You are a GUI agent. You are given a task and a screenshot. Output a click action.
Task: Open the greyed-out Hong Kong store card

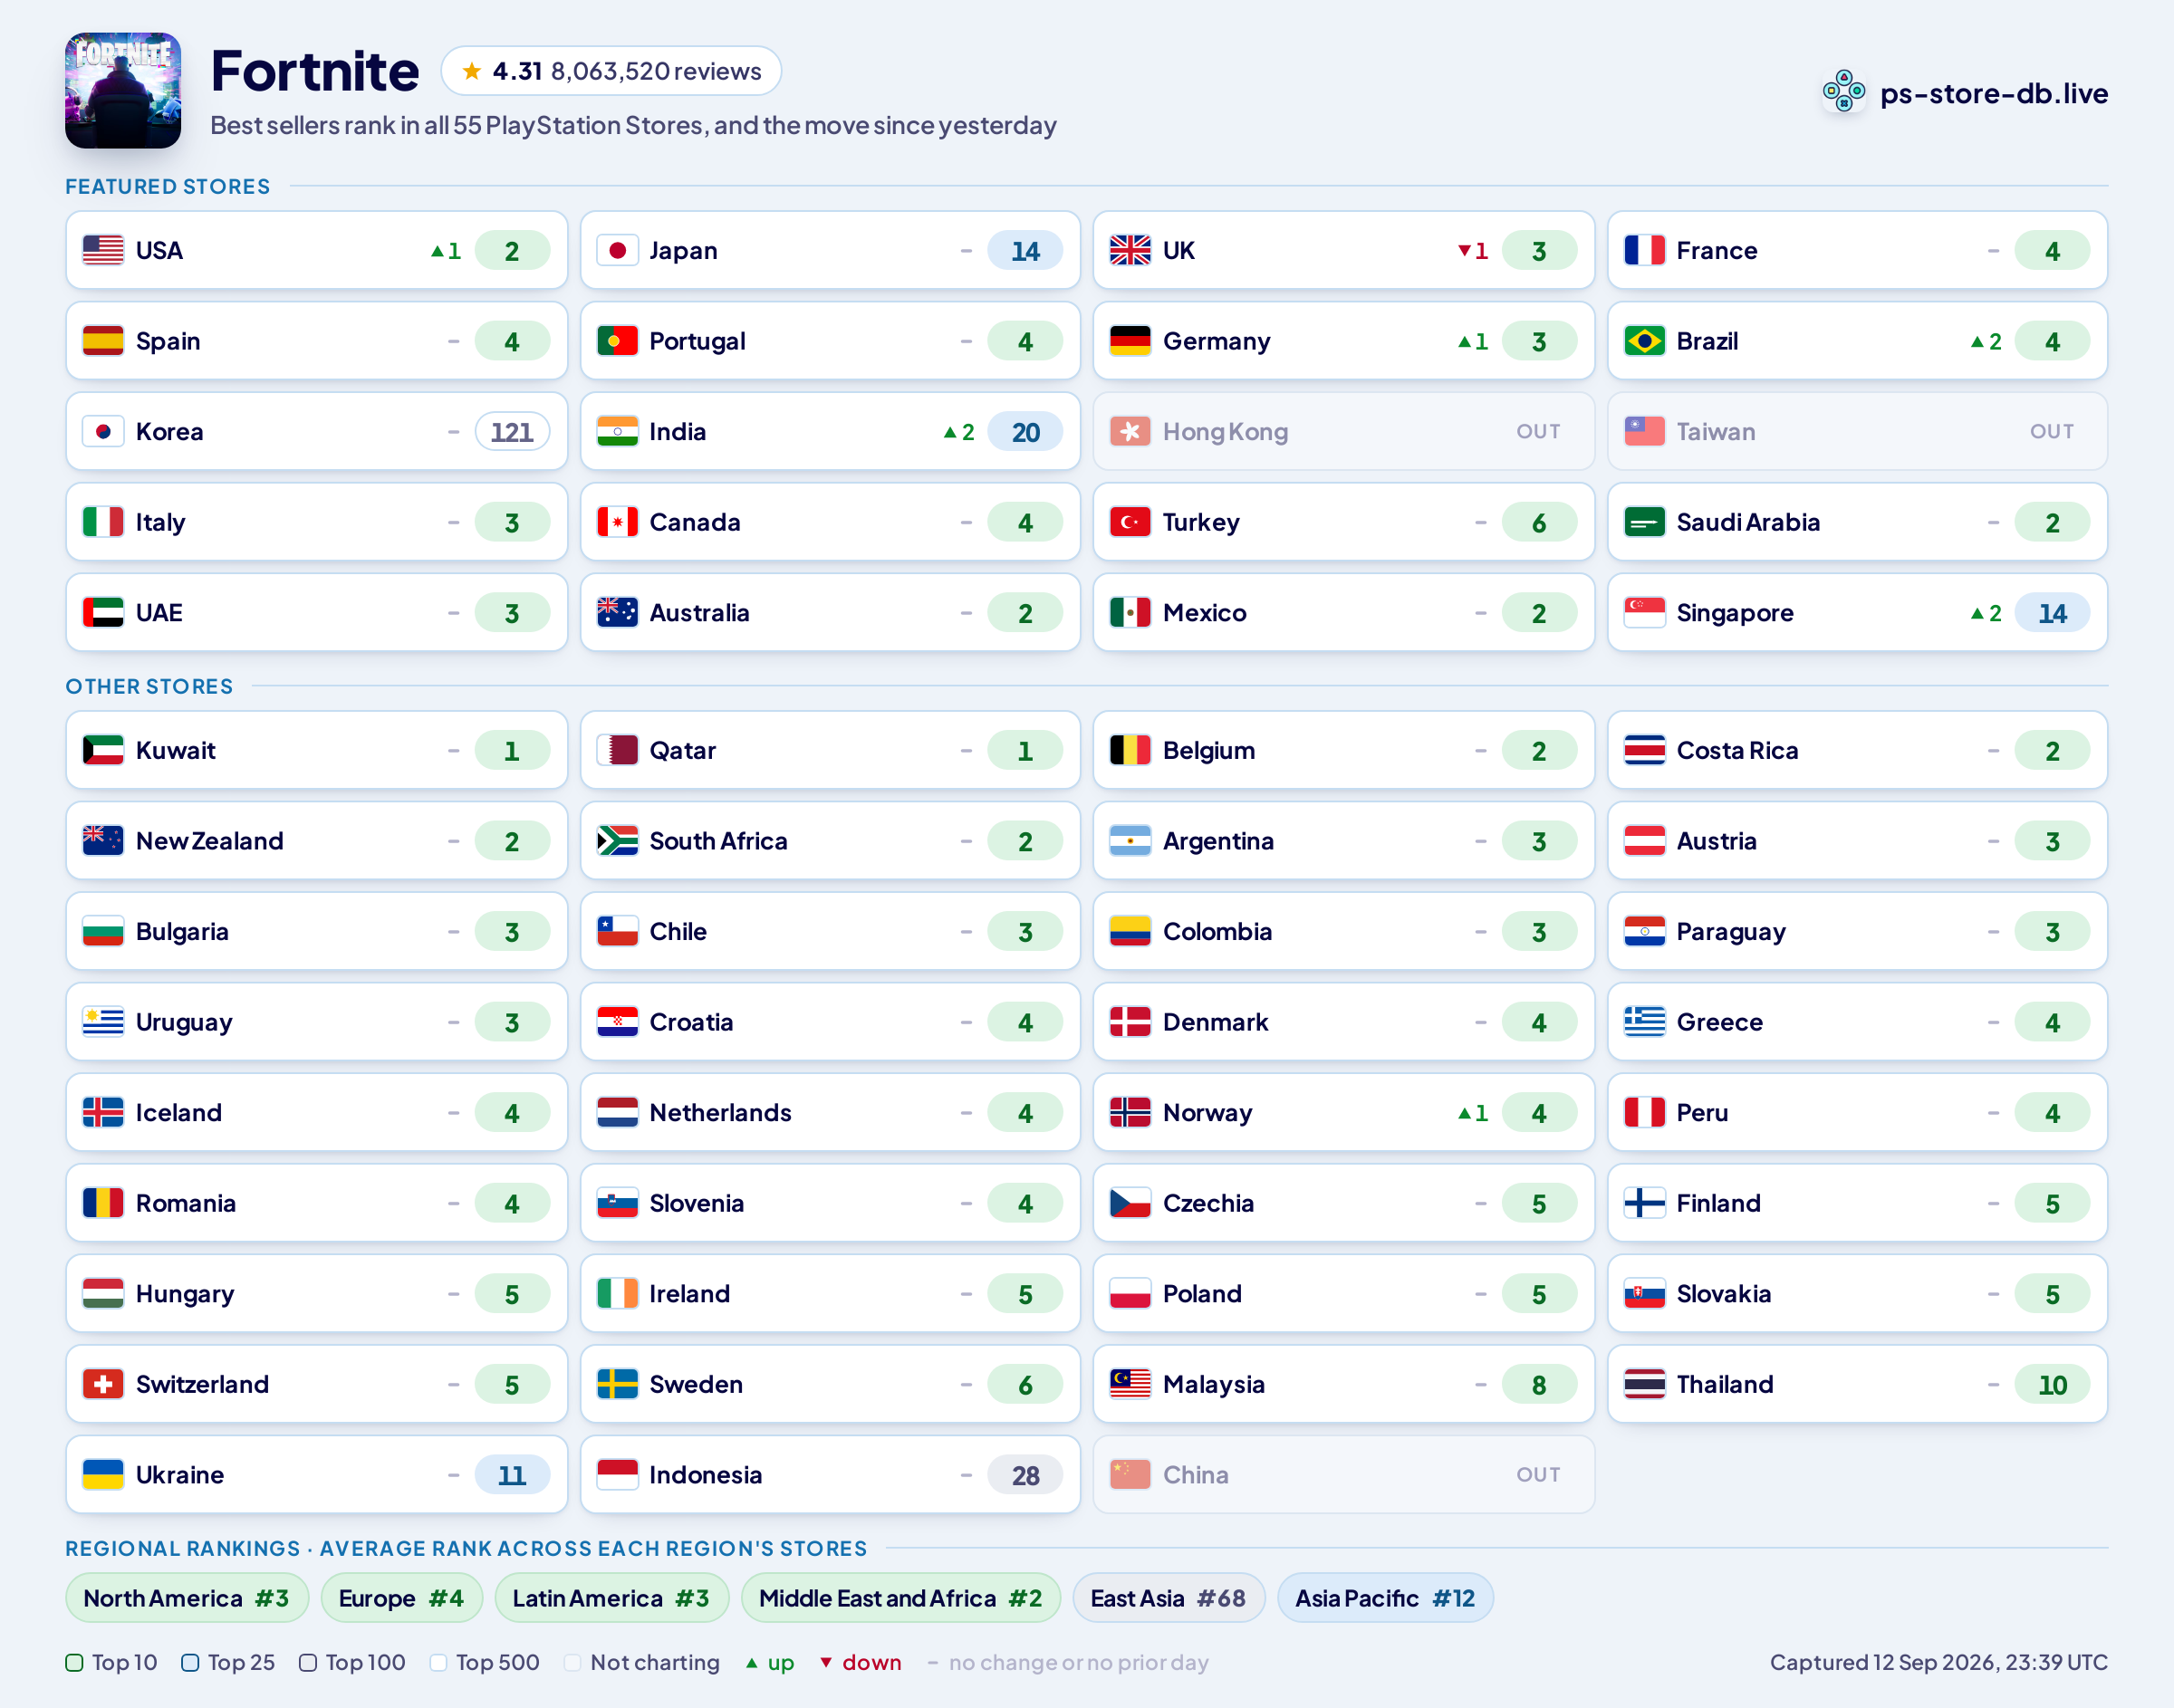1343,432
